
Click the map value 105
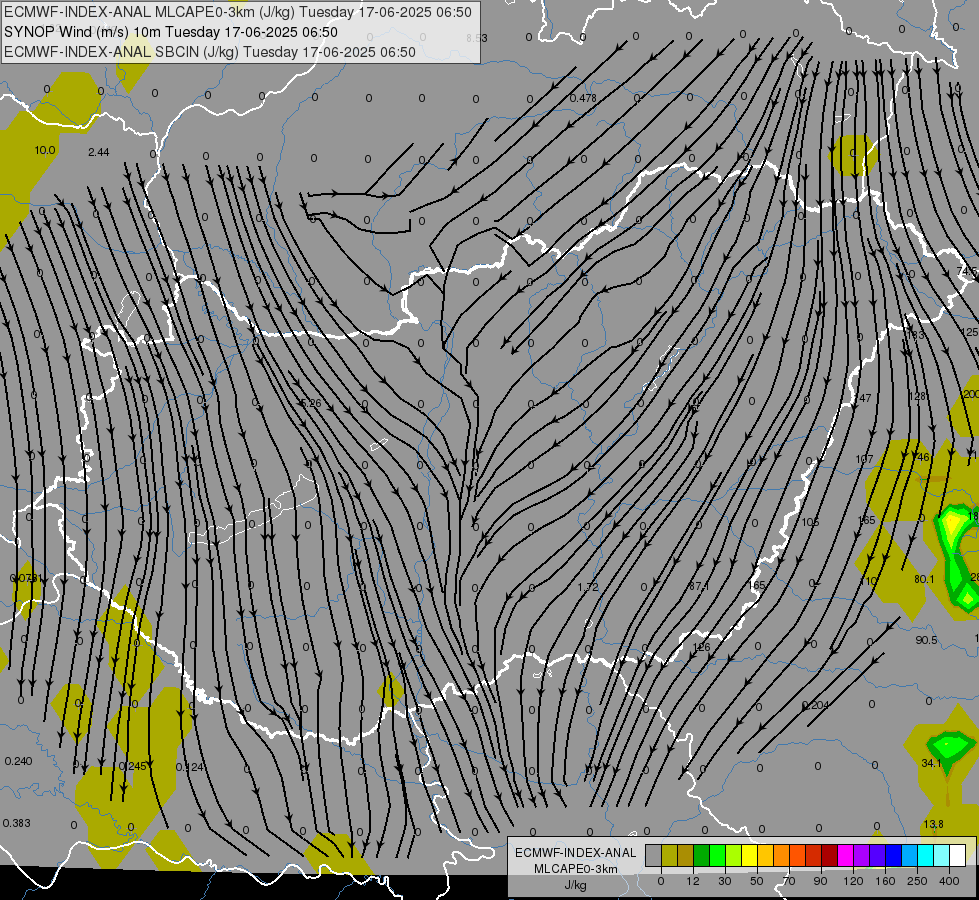coord(810,522)
